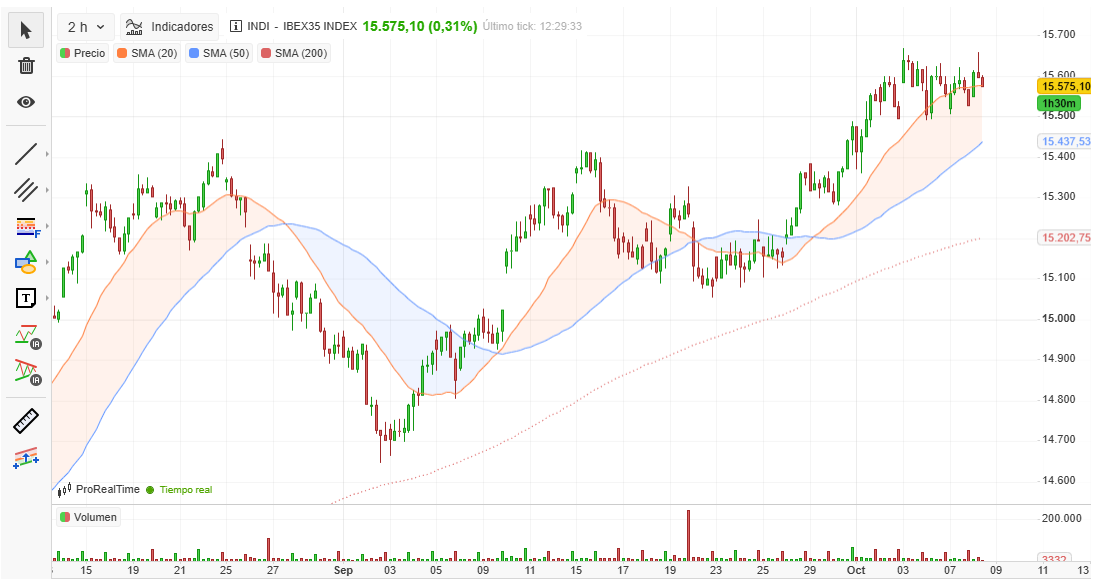
Task: Toggle the eye visibility icon
Action: coord(26,102)
